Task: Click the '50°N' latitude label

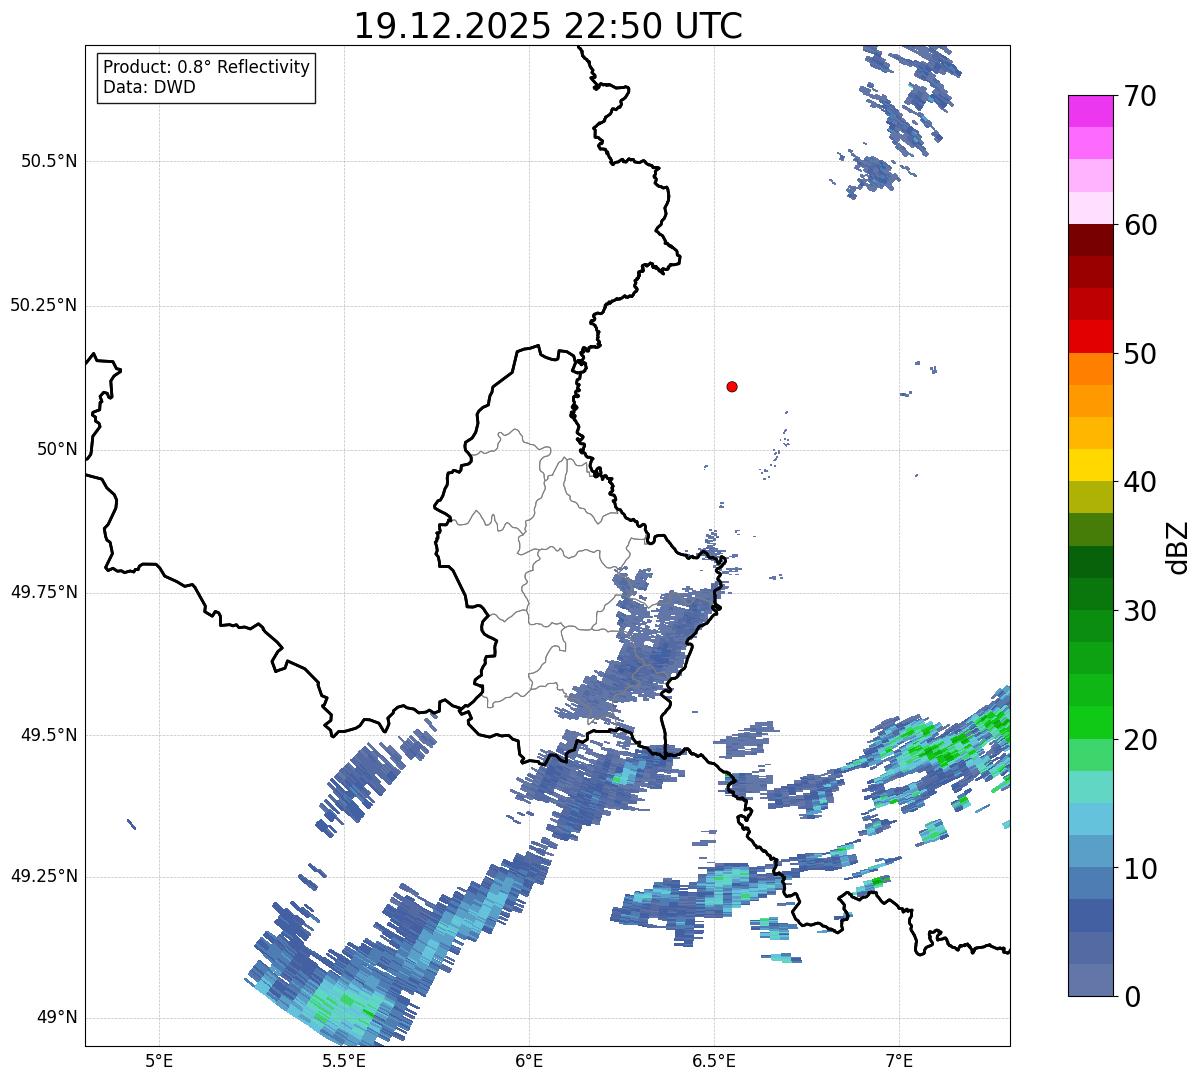Action: pyautogui.click(x=57, y=450)
